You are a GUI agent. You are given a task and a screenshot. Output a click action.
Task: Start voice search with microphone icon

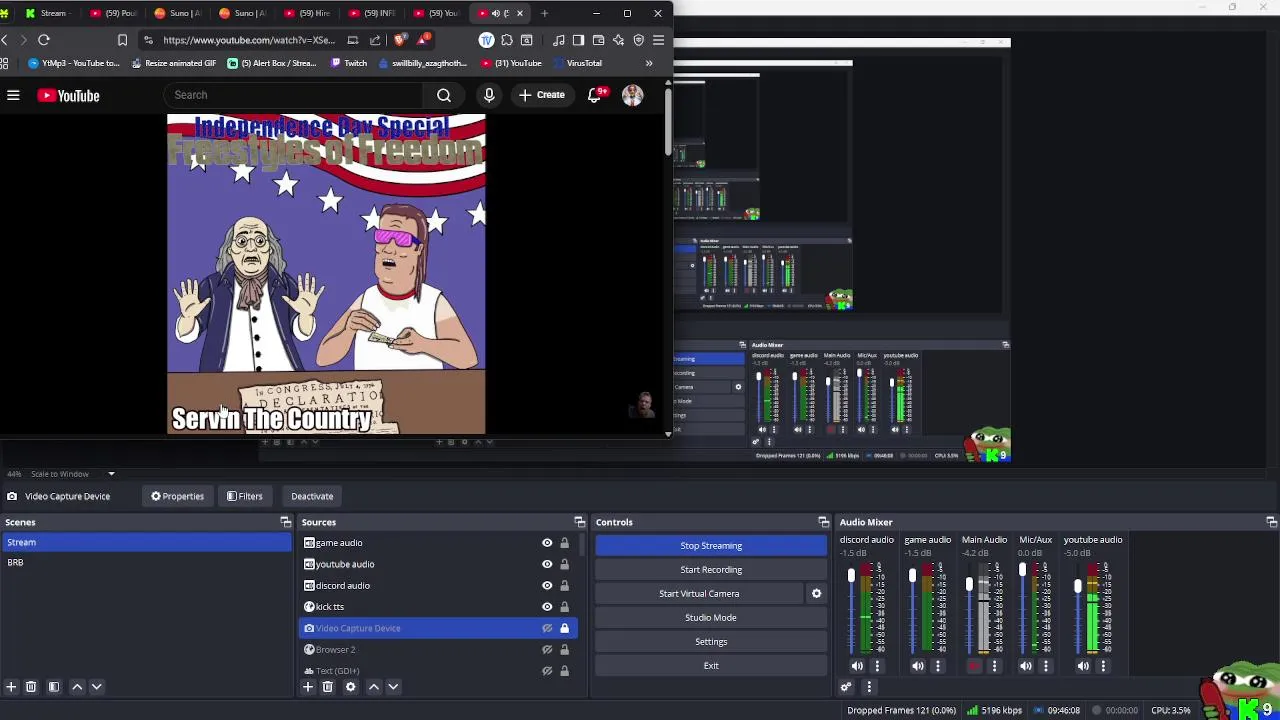[489, 95]
